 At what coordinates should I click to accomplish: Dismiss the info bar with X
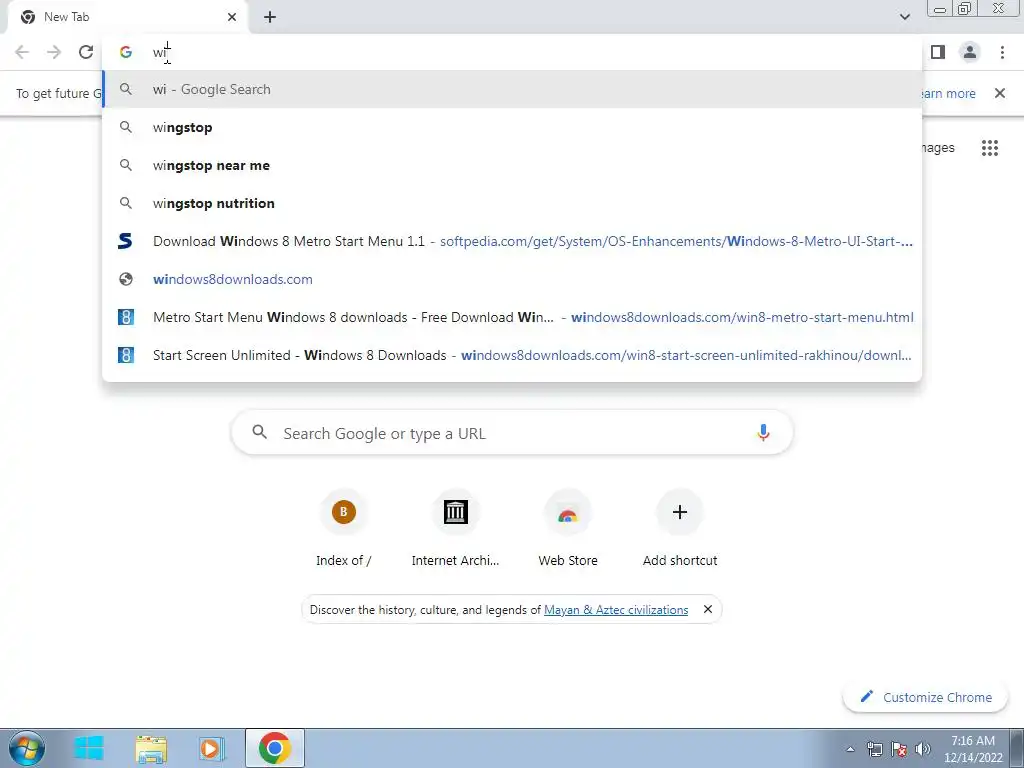[999, 93]
